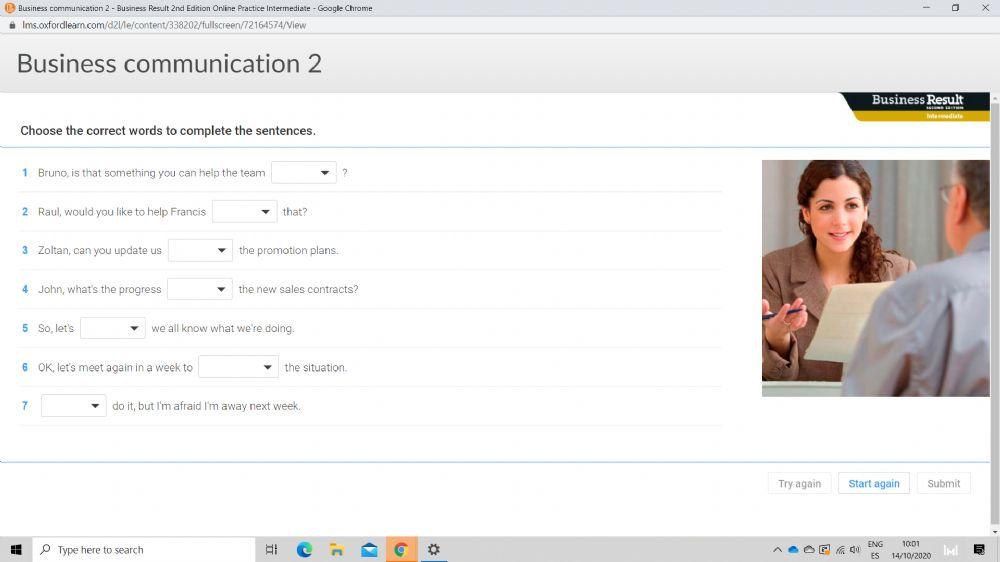Click the Task View icon in taskbar
This screenshot has width=1000, height=562.
271,550
